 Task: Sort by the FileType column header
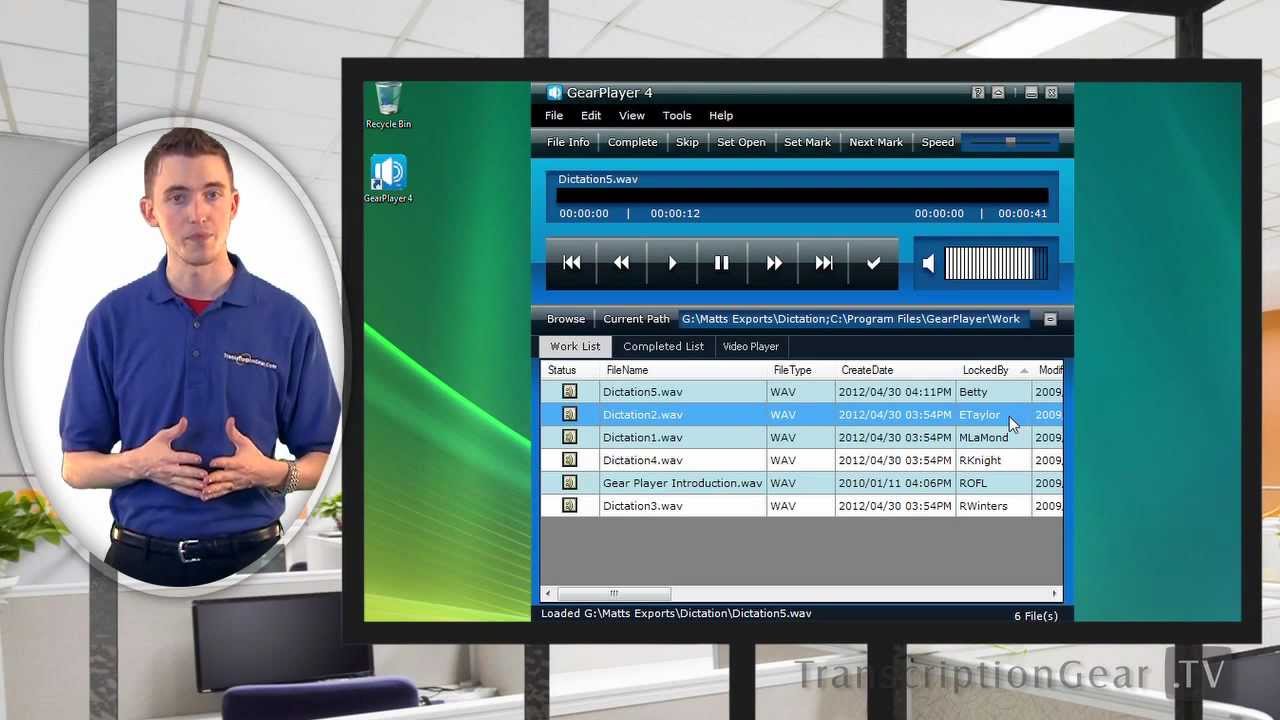(800, 370)
